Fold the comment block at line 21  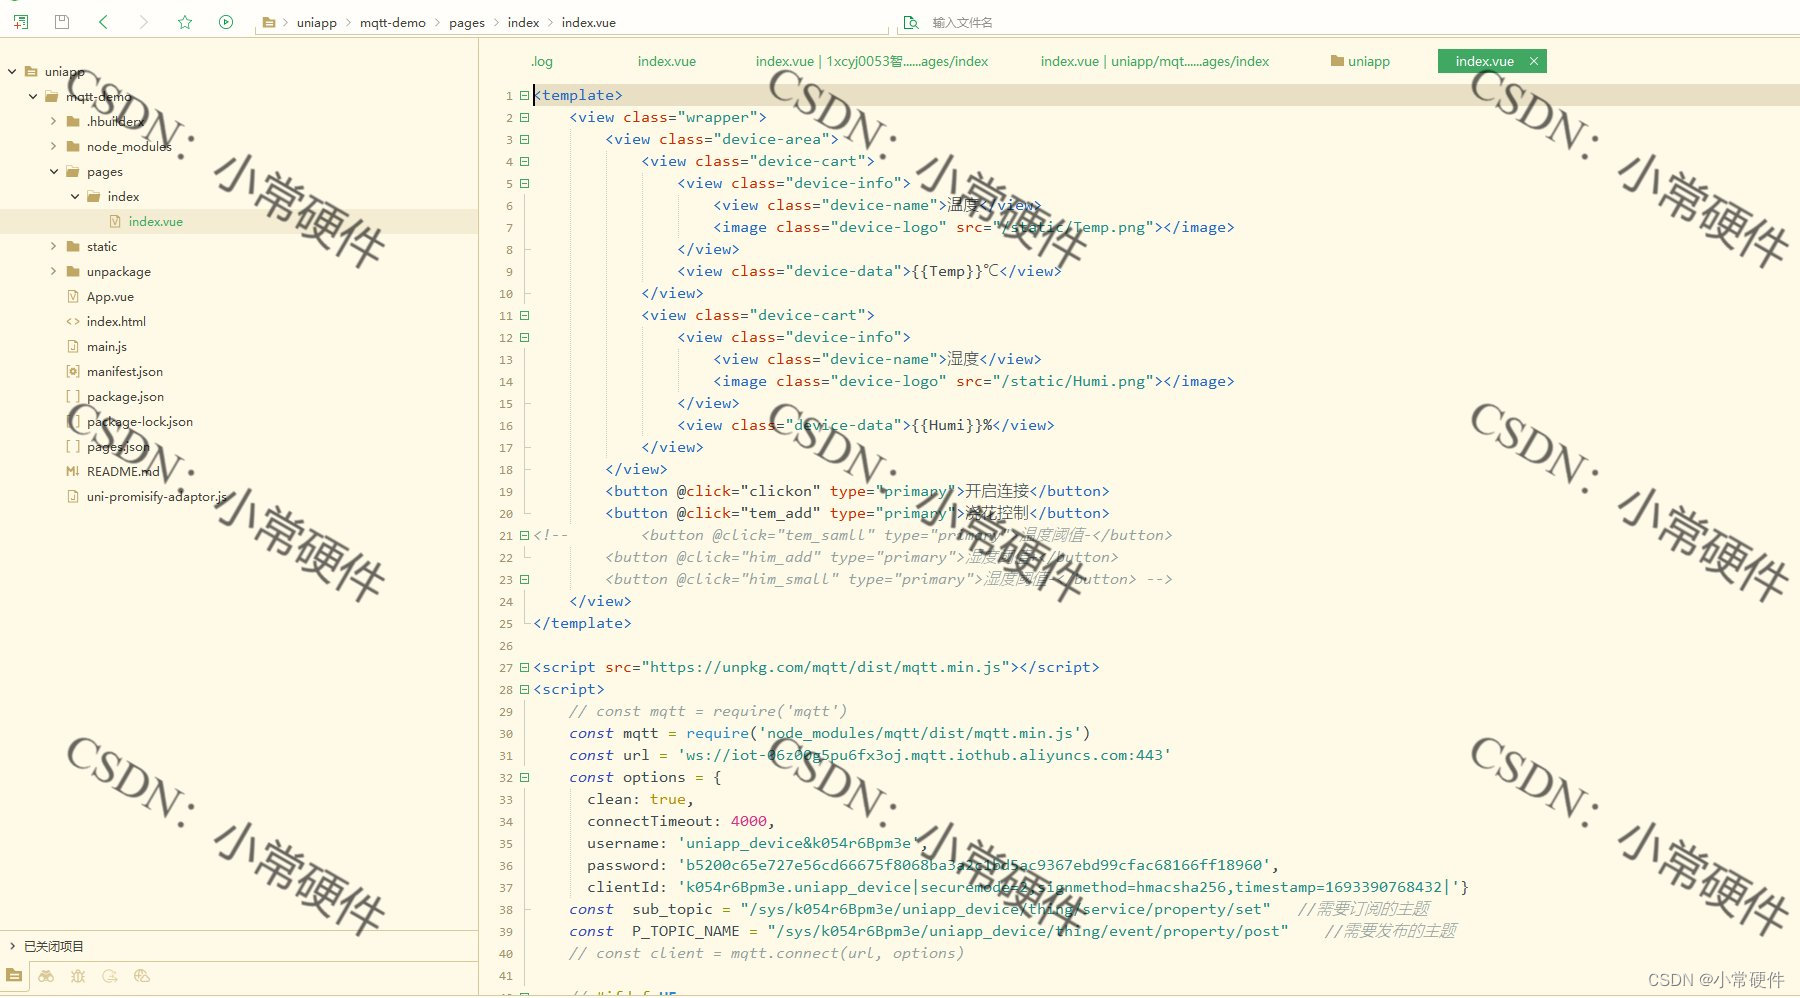point(524,535)
